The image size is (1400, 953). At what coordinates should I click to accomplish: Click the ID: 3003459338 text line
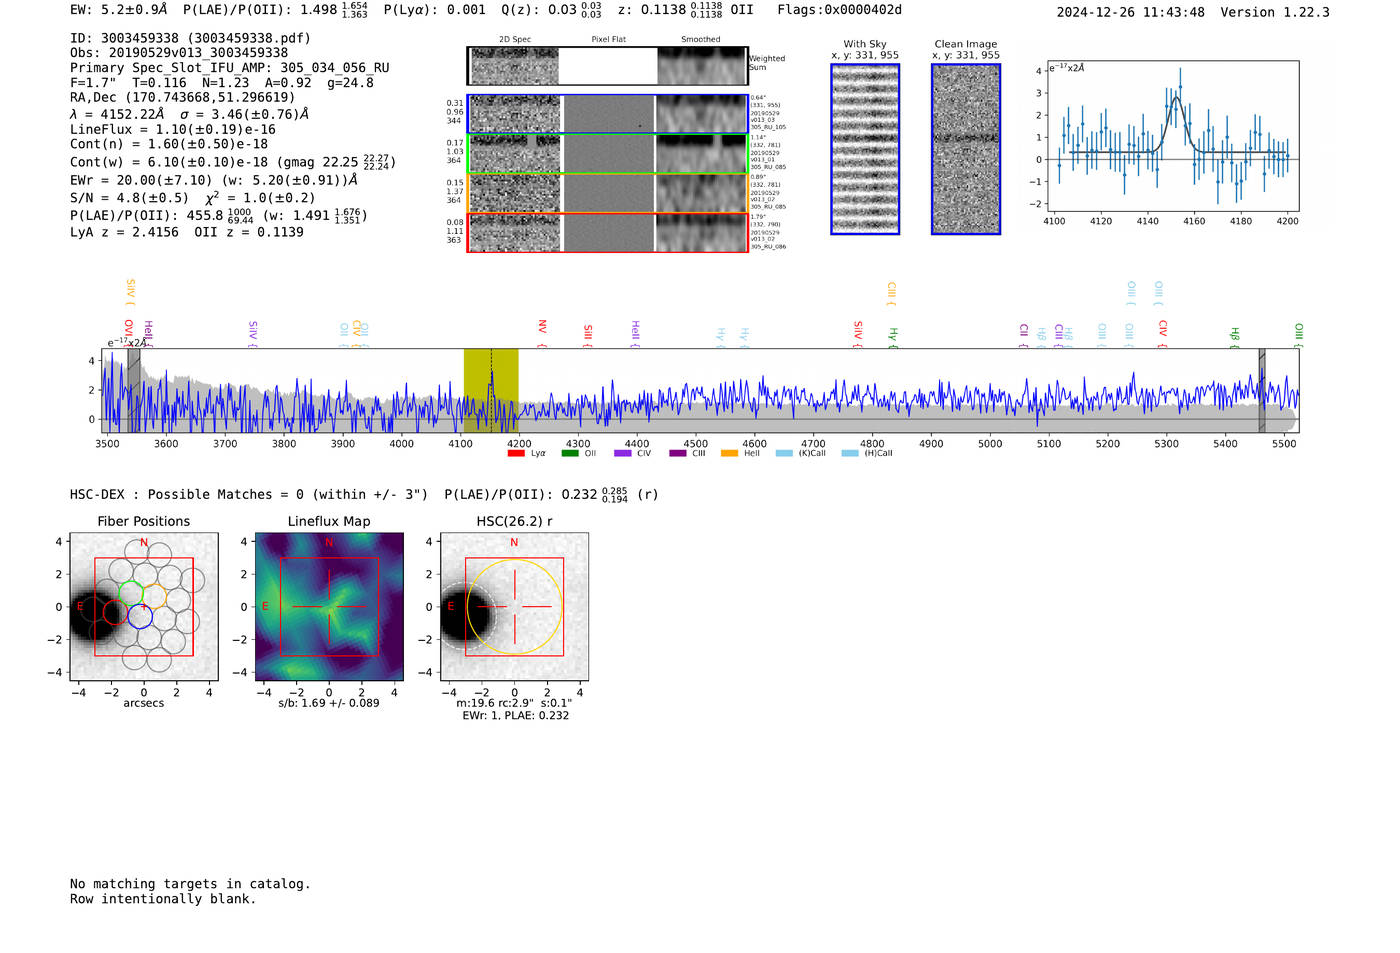coord(190,38)
